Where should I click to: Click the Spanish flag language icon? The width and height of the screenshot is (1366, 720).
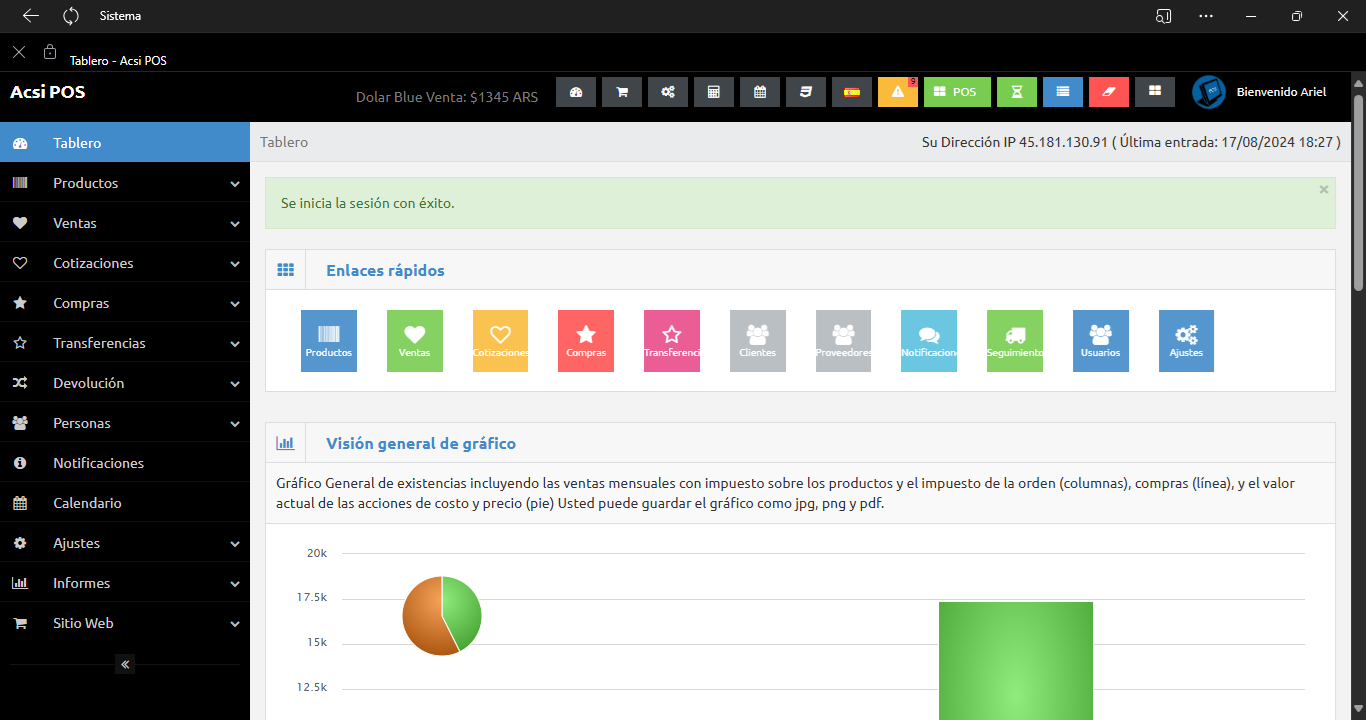coord(851,92)
